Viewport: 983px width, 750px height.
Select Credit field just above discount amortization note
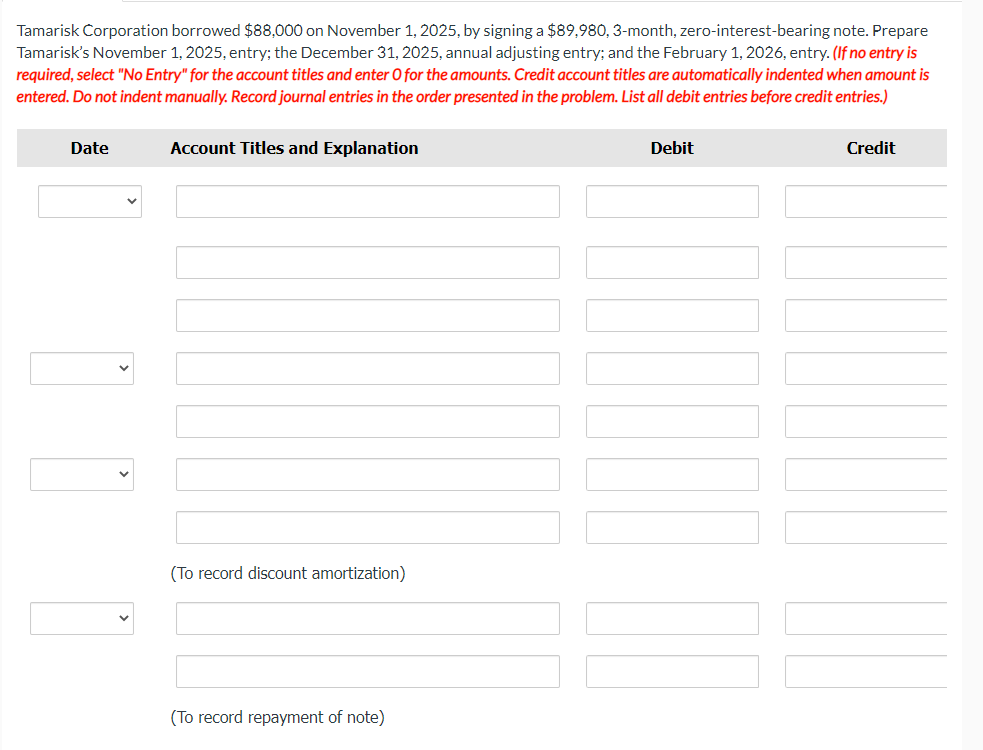coord(866,527)
